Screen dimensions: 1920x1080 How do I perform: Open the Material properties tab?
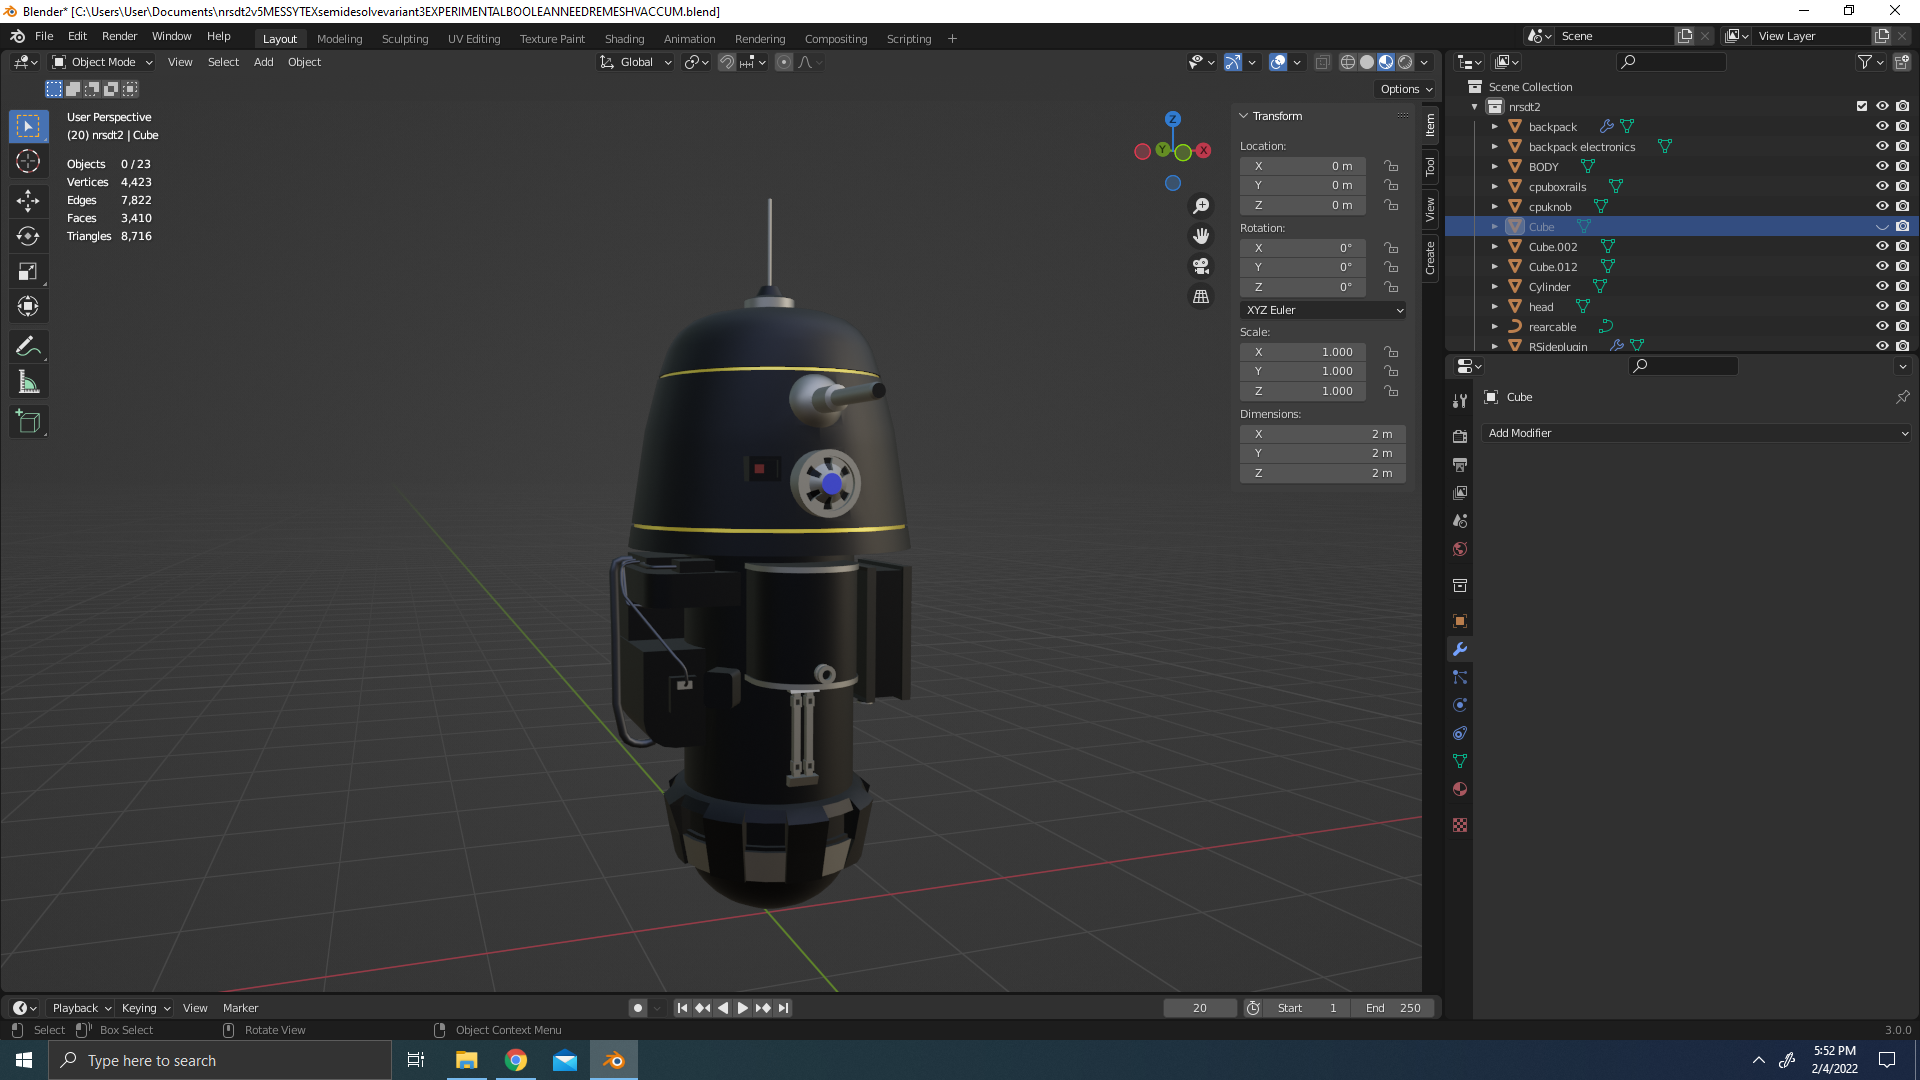(x=1460, y=789)
